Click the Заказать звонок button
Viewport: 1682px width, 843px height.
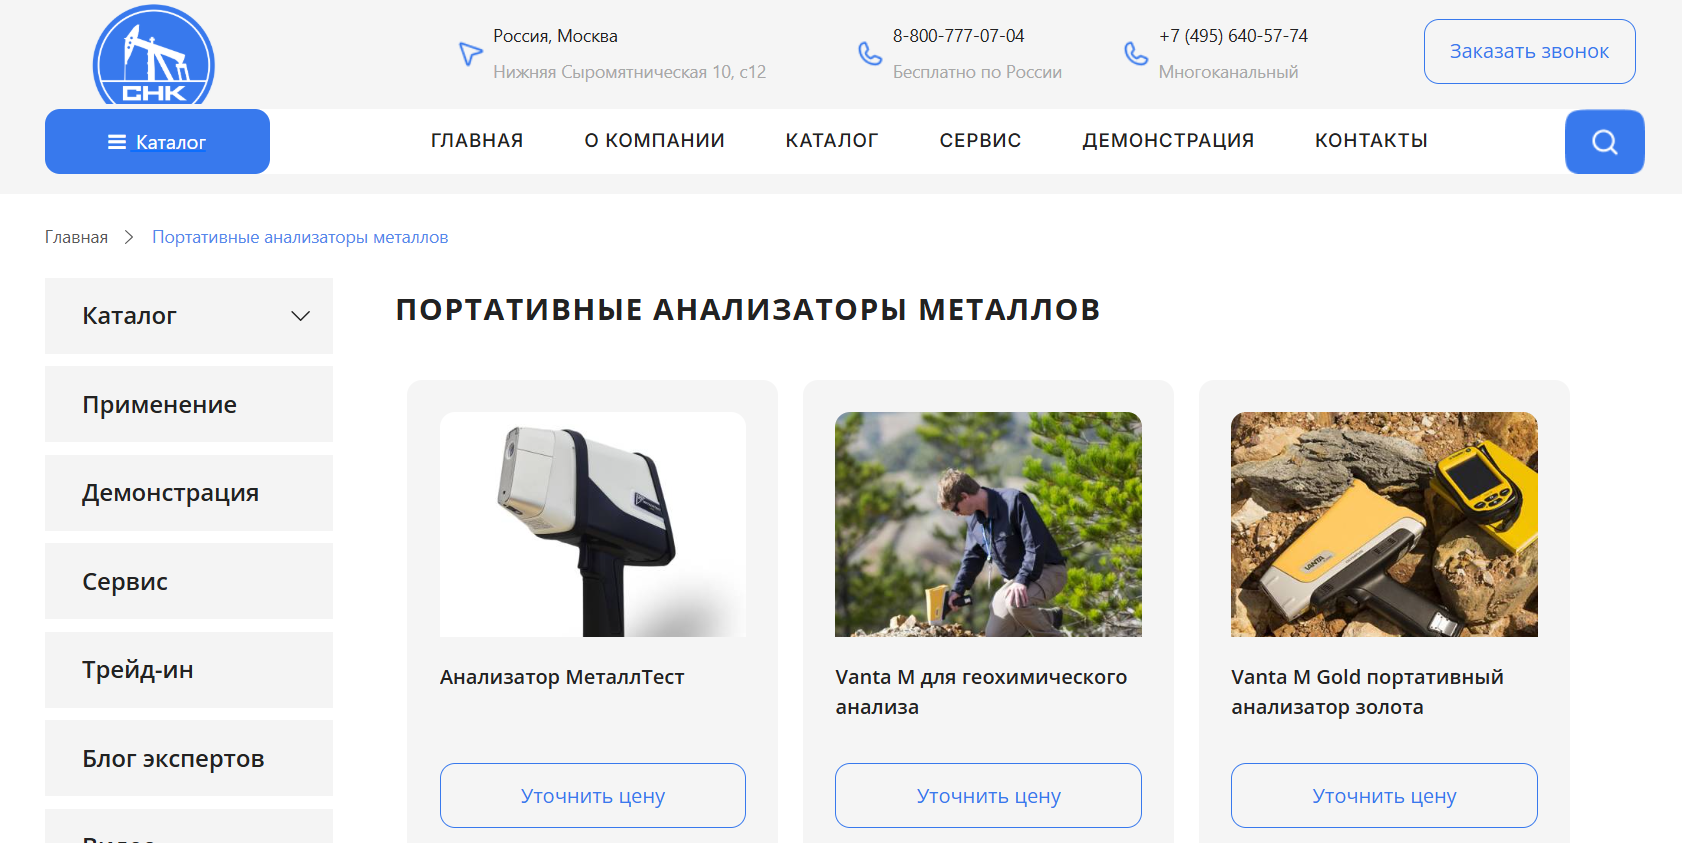(1529, 51)
